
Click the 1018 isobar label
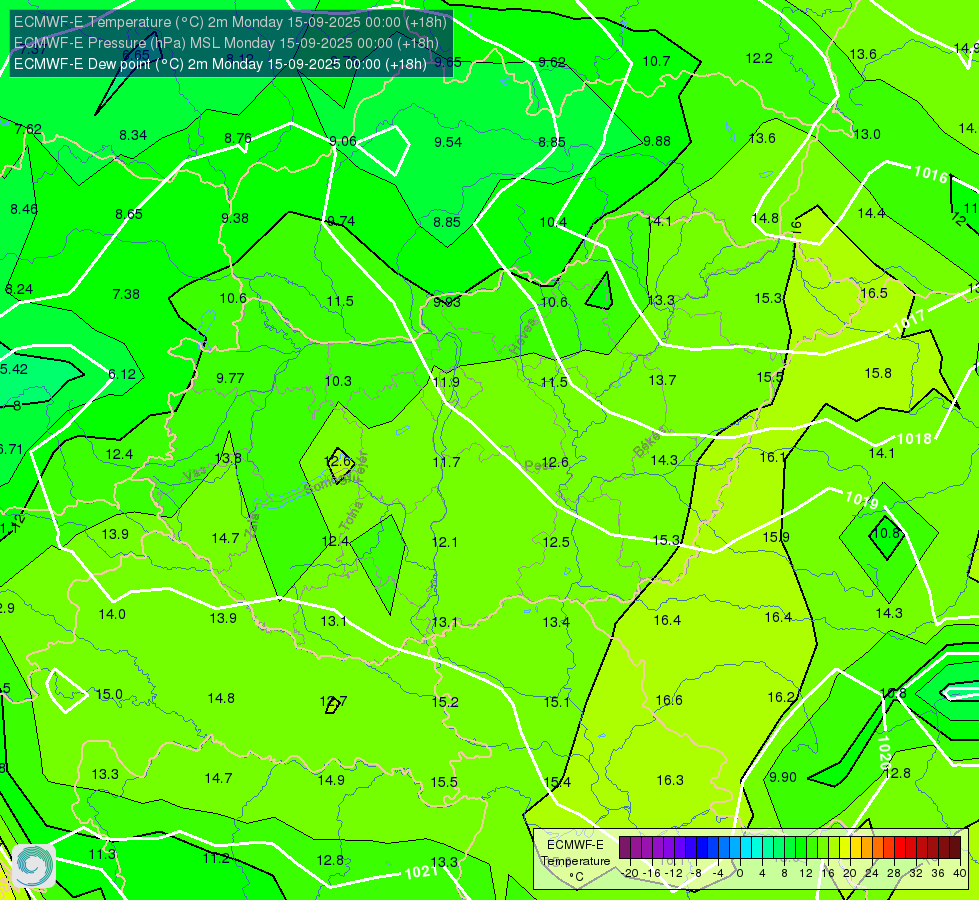pyautogui.click(x=914, y=439)
